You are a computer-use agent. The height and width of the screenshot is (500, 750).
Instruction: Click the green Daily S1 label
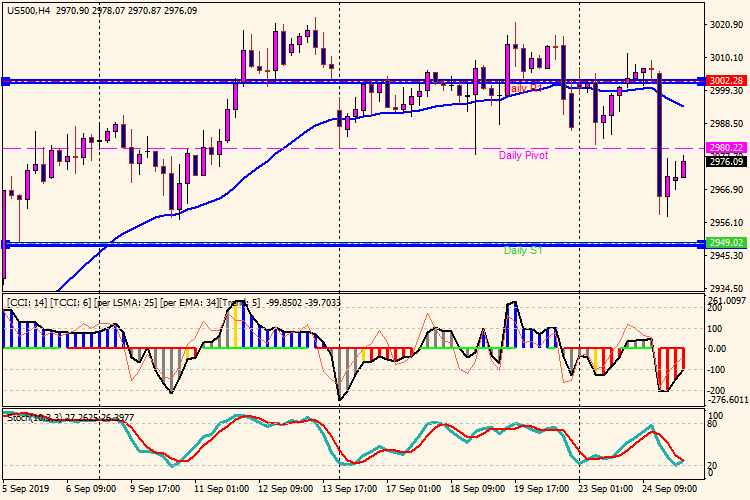click(x=523, y=251)
